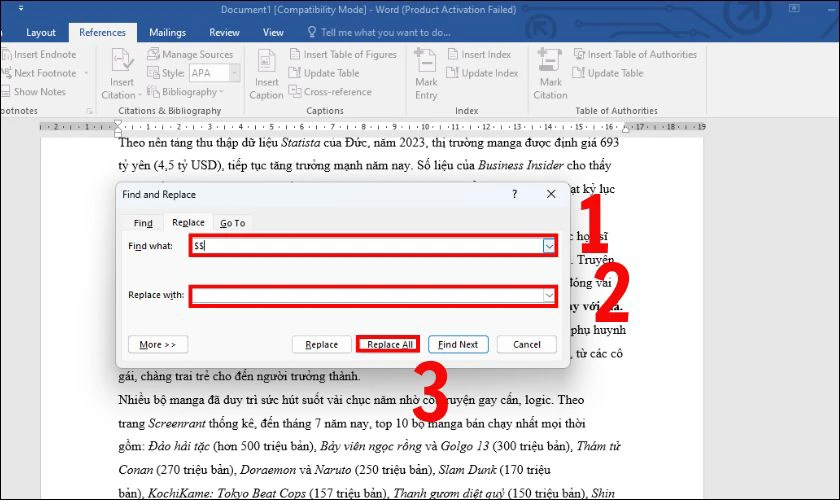Click the Insert Caption icon
Screen dimensions: 840x500
tap(266, 61)
